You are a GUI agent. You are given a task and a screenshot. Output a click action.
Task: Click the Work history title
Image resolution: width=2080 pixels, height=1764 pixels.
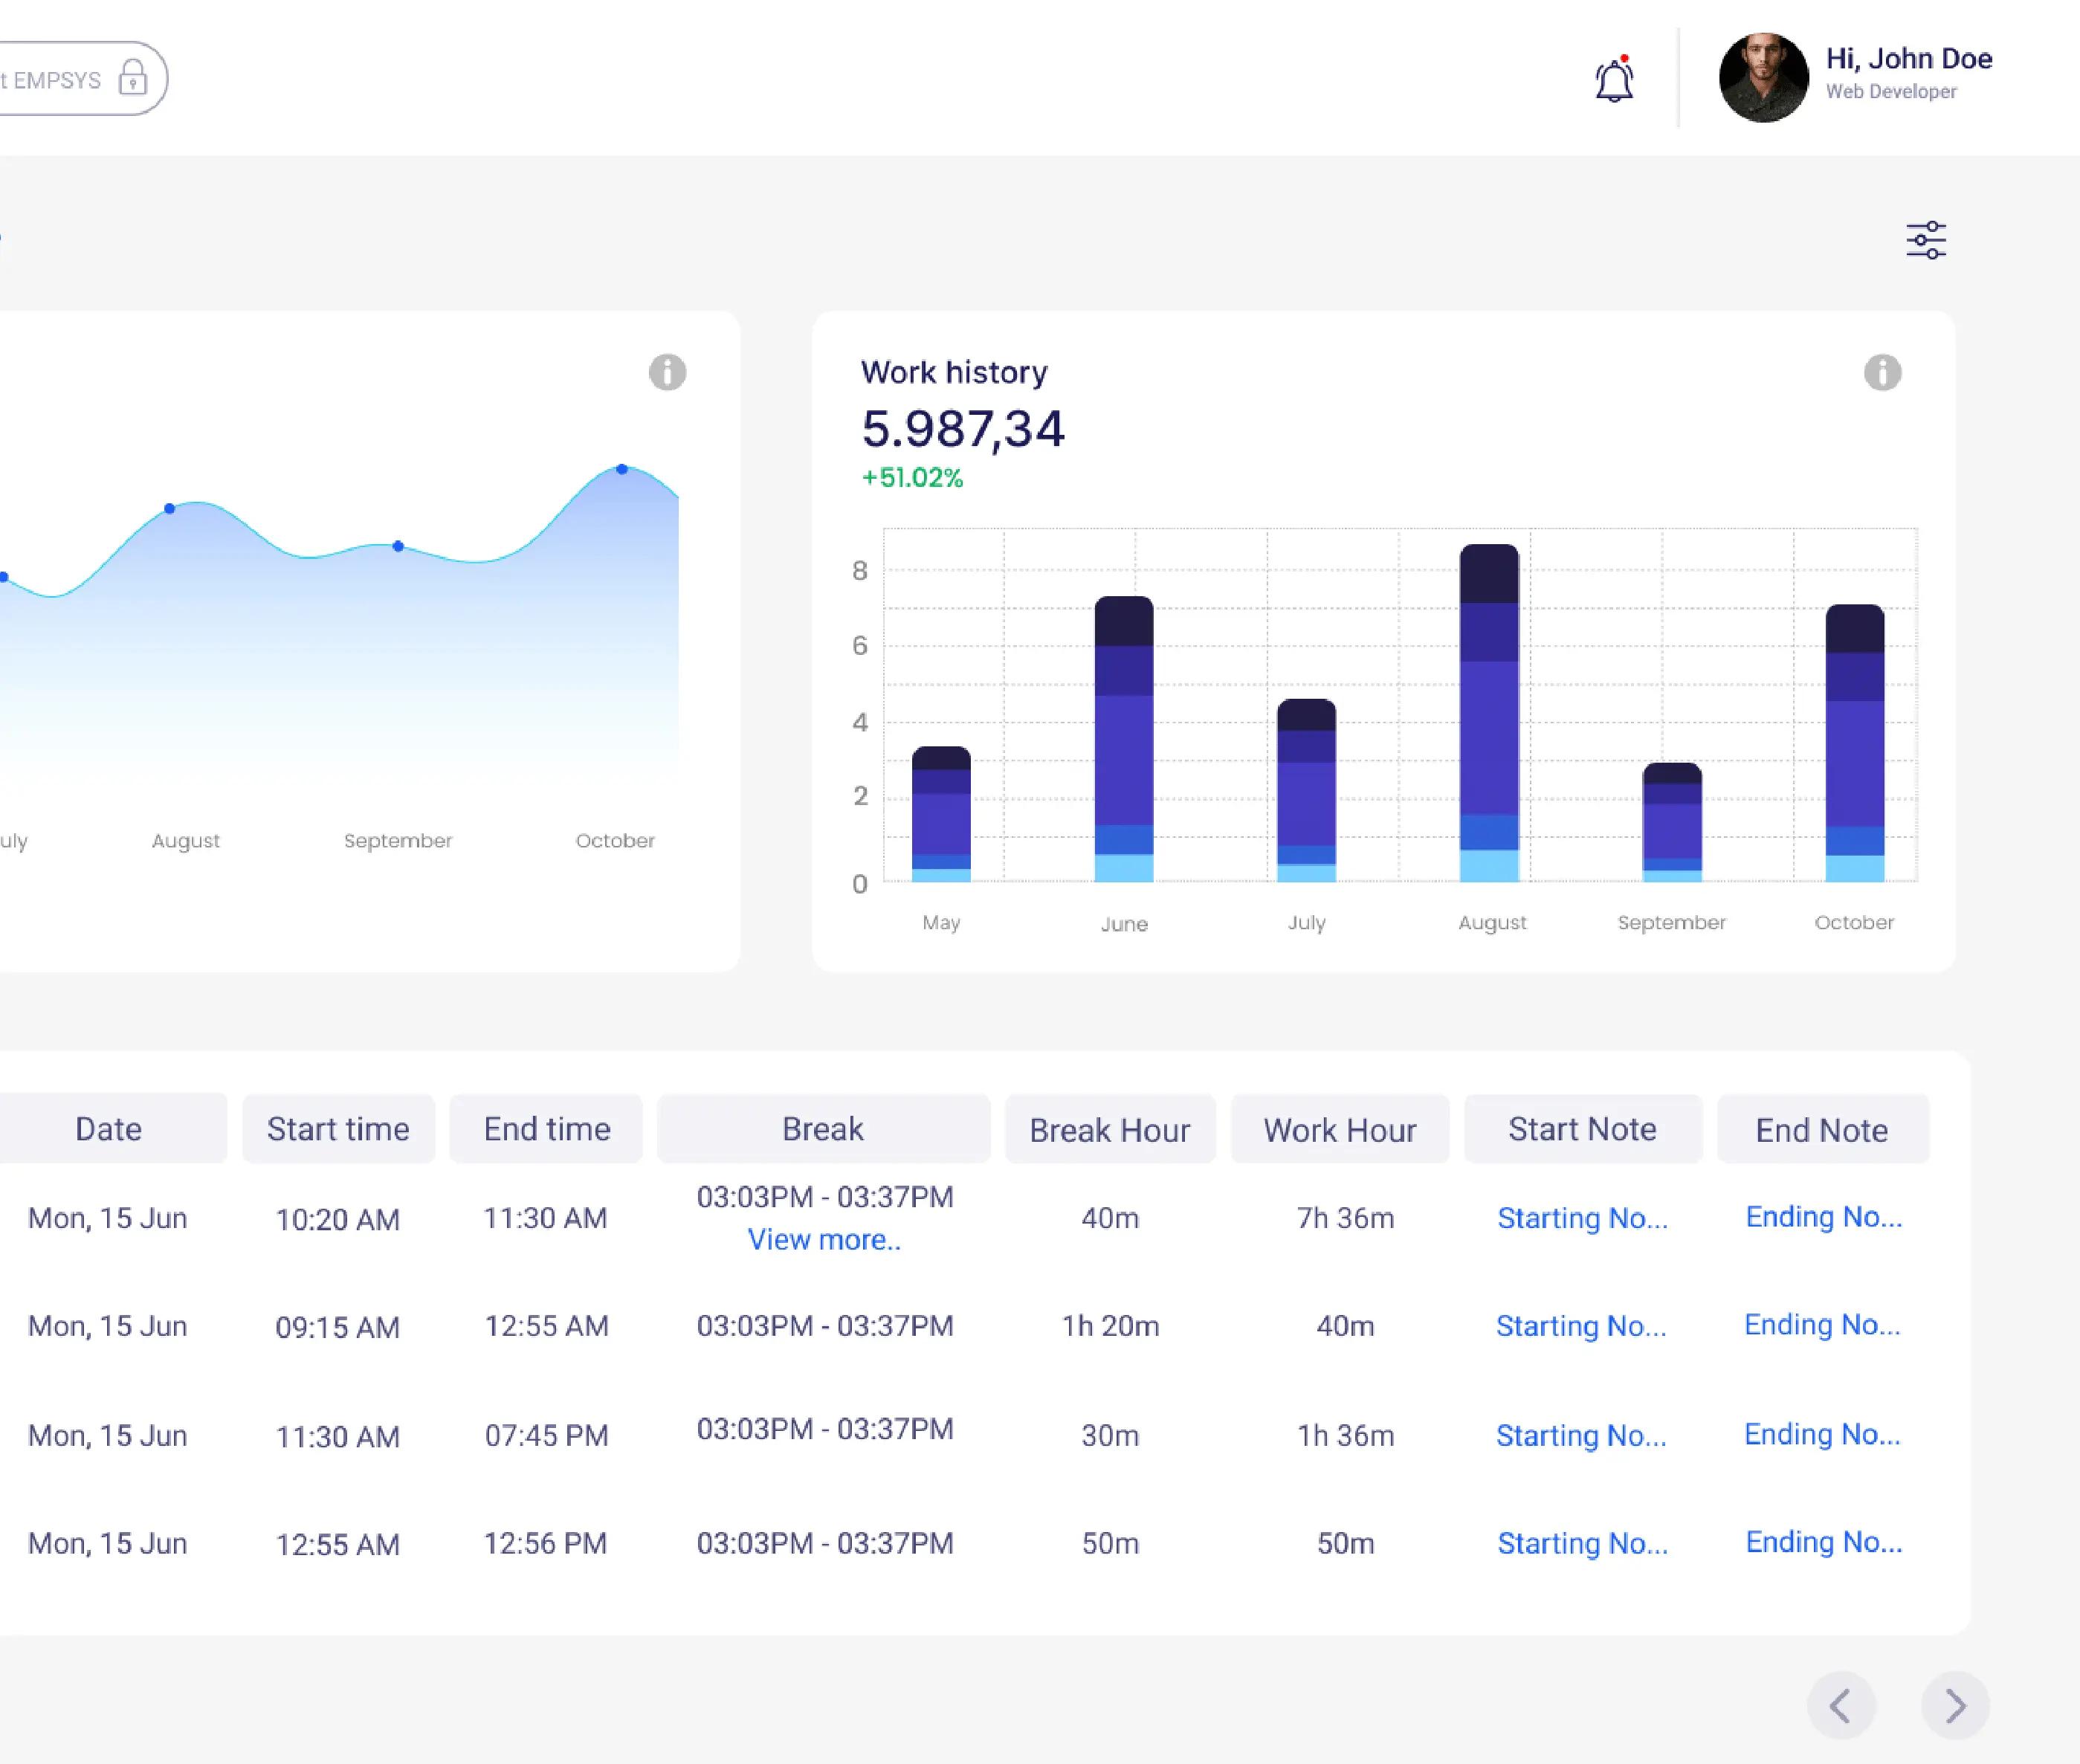954,372
